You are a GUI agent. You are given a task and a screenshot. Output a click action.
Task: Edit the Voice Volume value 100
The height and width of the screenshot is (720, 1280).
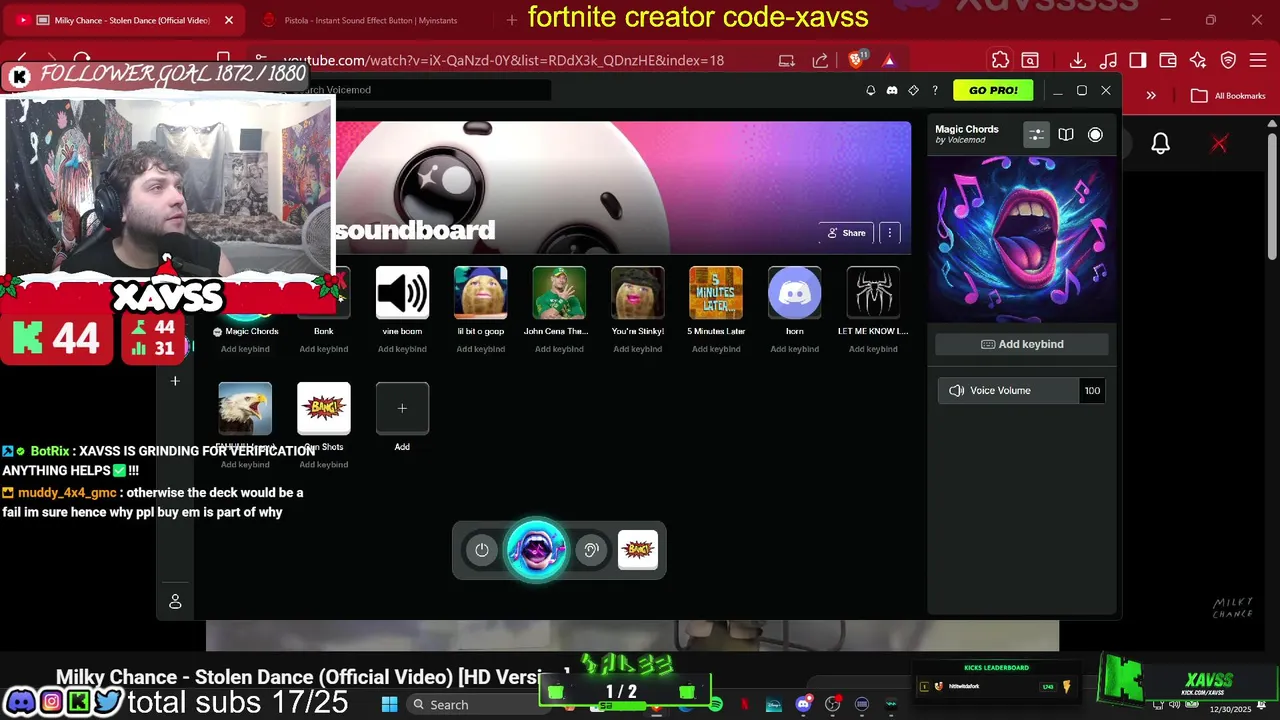[1092, 391]
